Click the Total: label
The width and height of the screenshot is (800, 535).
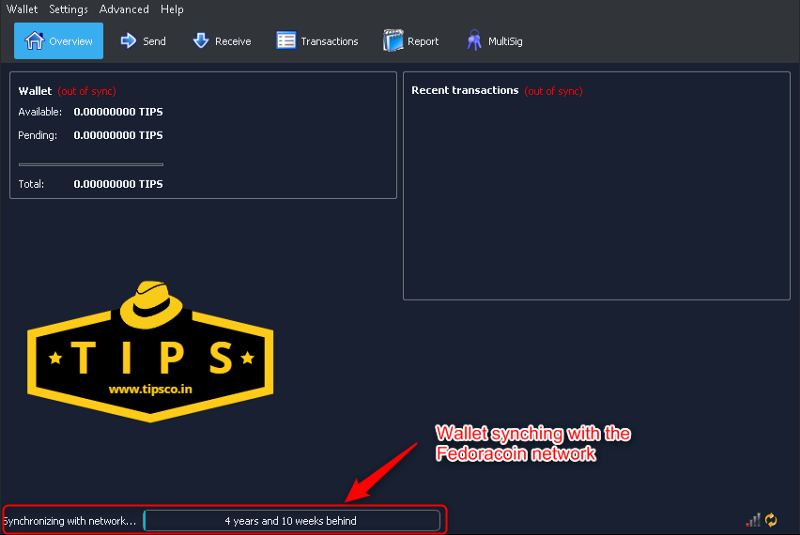coord(31,184)
